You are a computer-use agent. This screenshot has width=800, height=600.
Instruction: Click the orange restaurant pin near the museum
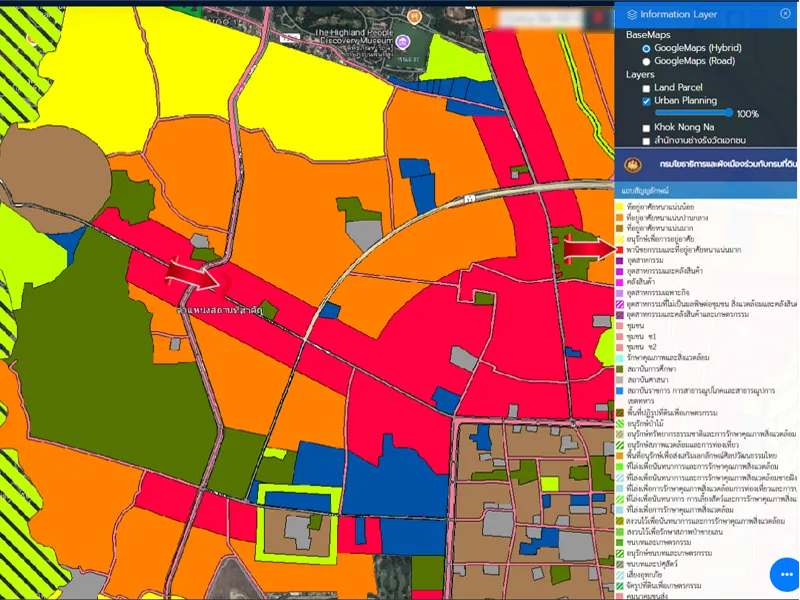point(412,15)
